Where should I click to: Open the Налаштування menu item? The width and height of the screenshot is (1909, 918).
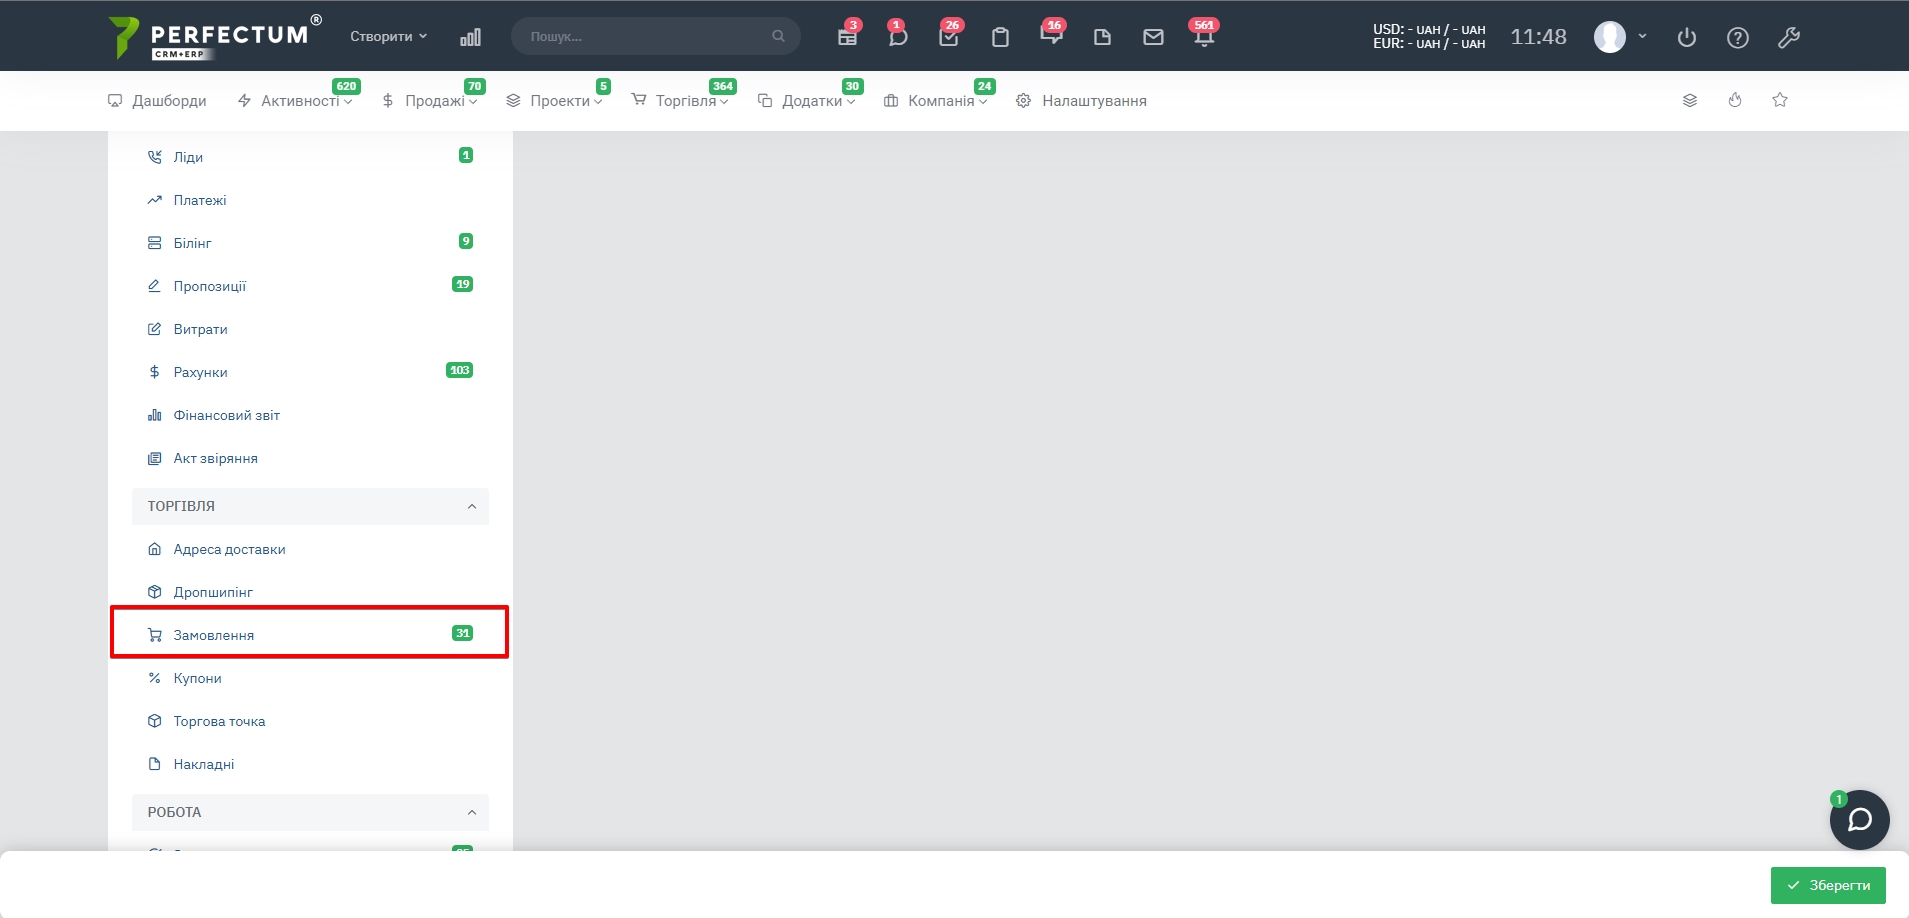click(x=1093, y=101)
